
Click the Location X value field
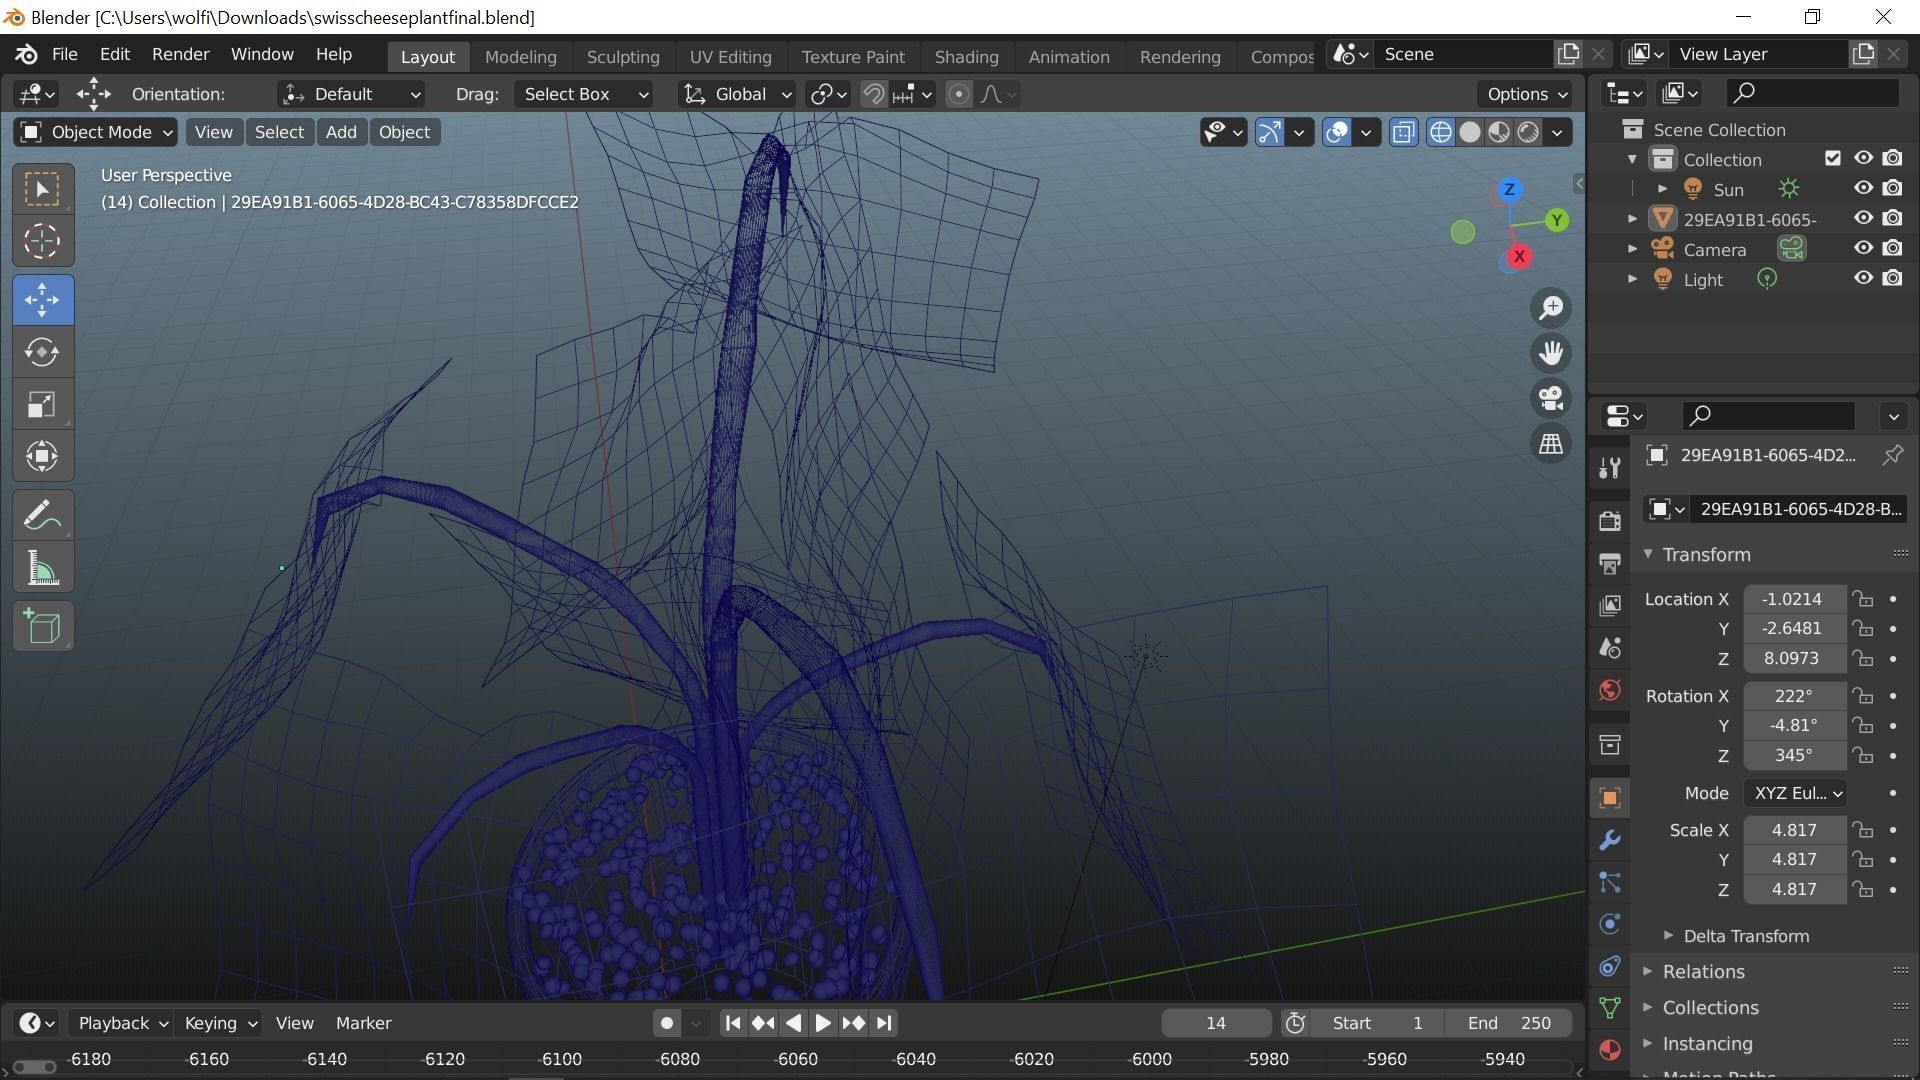(1793, 599)
